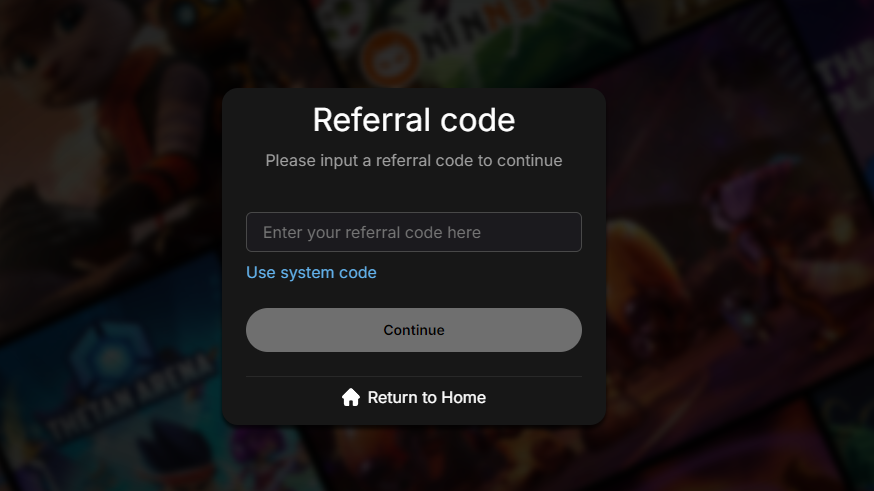Click the empty dialog area below the subtitle

(x=414, y=191)
